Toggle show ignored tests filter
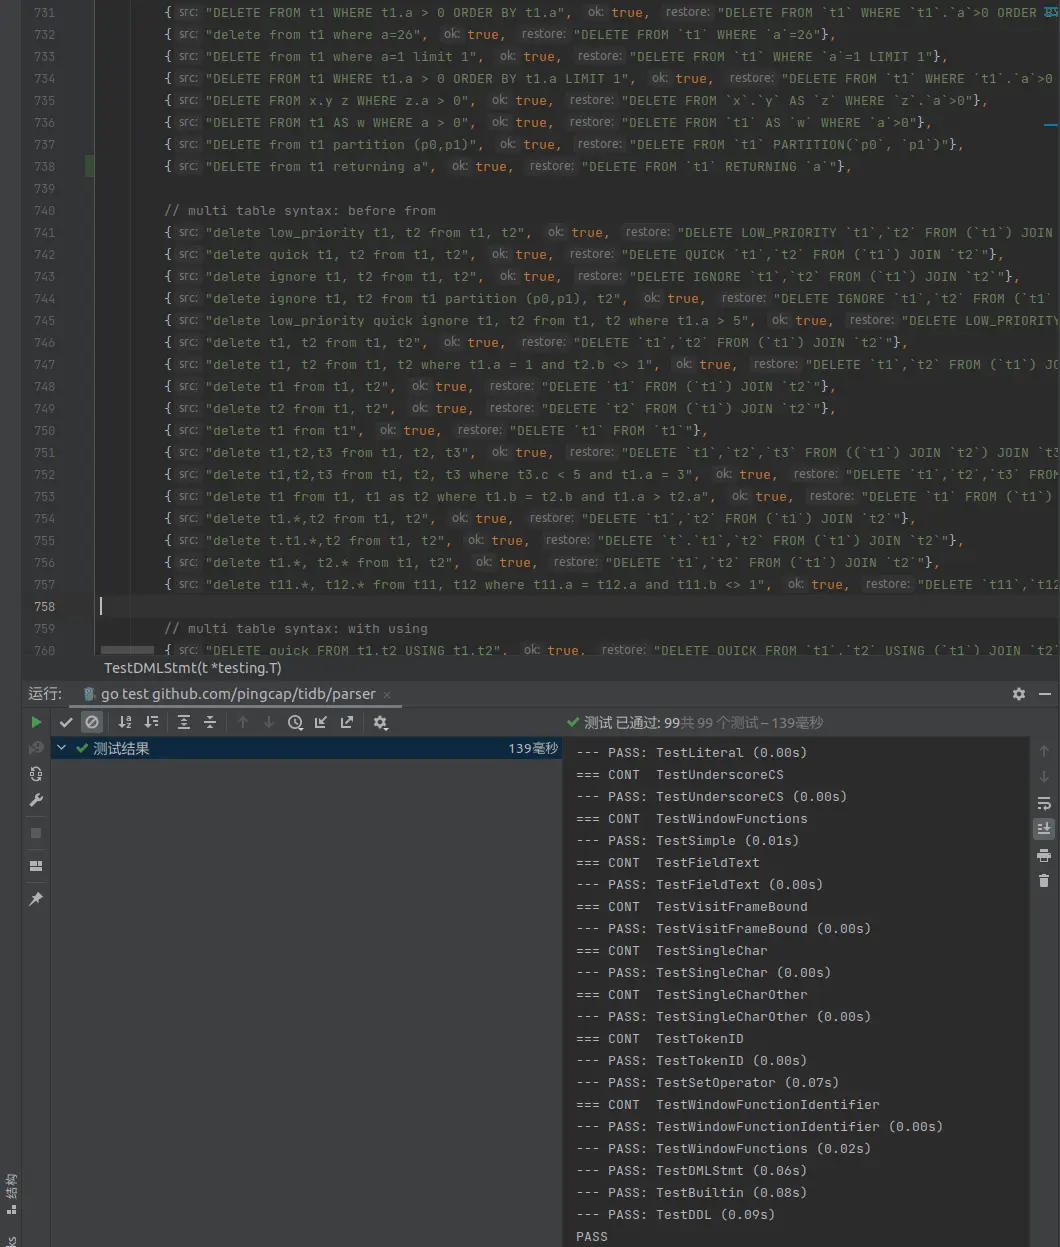 tap(92, 722)
